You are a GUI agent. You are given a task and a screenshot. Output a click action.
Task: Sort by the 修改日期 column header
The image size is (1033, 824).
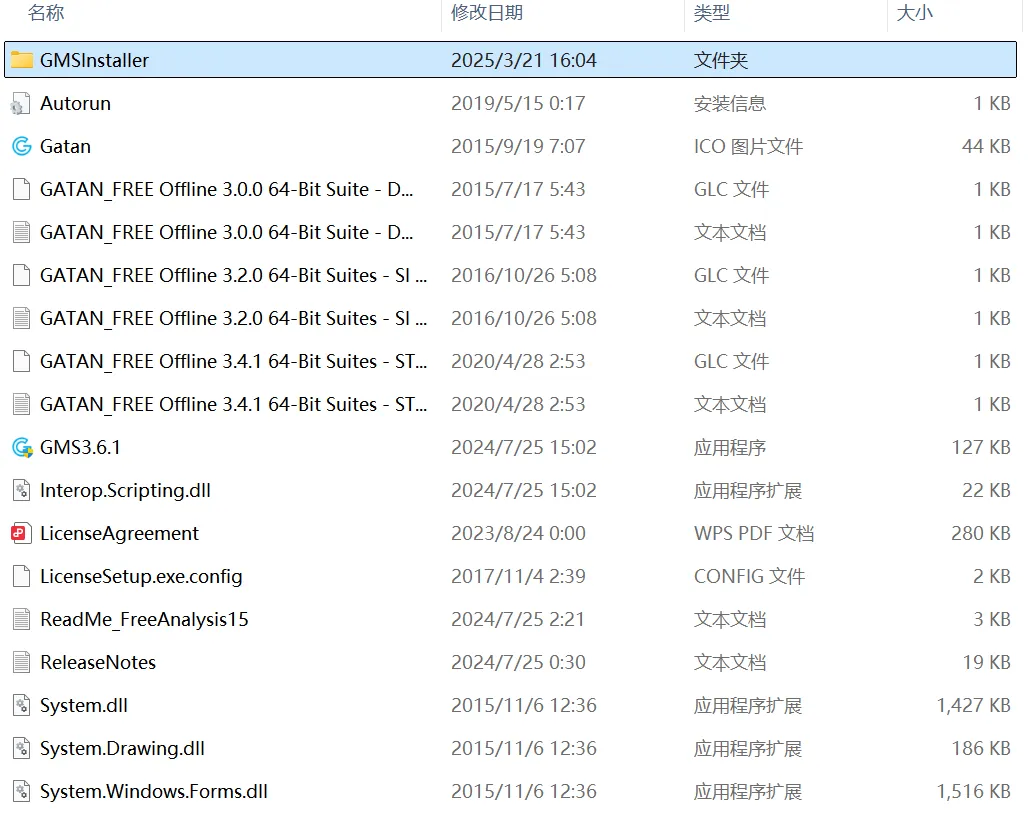(x=487, y=13)
